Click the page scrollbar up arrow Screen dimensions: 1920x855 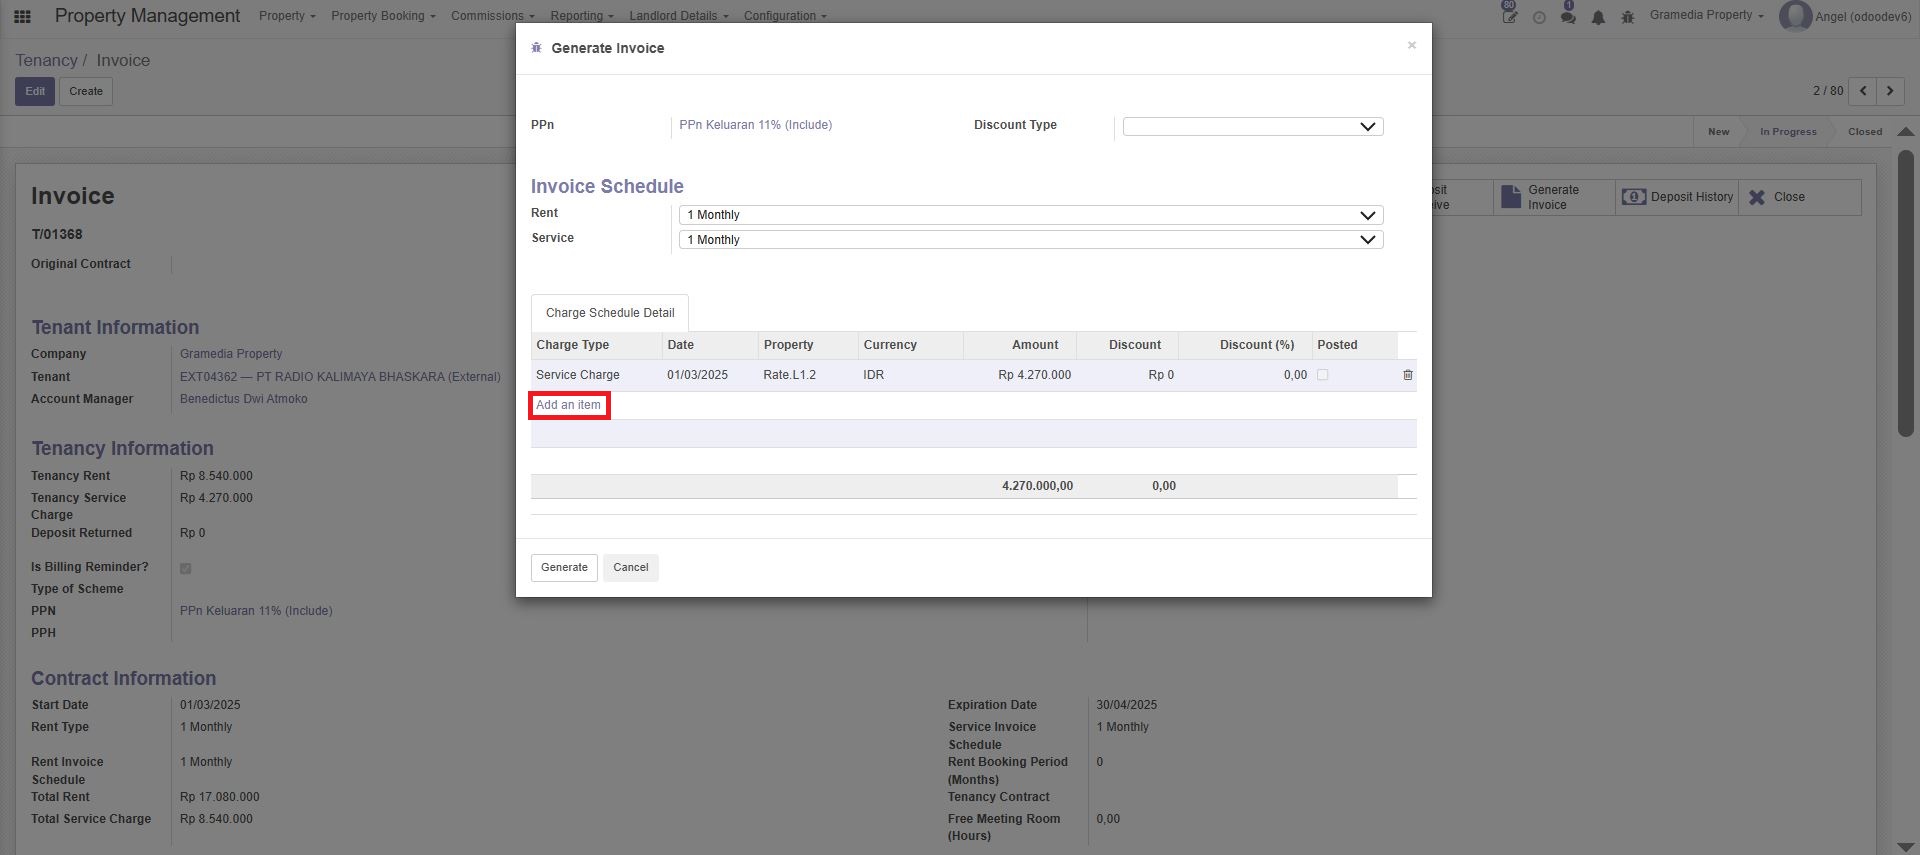click(x=1906, y=131)
